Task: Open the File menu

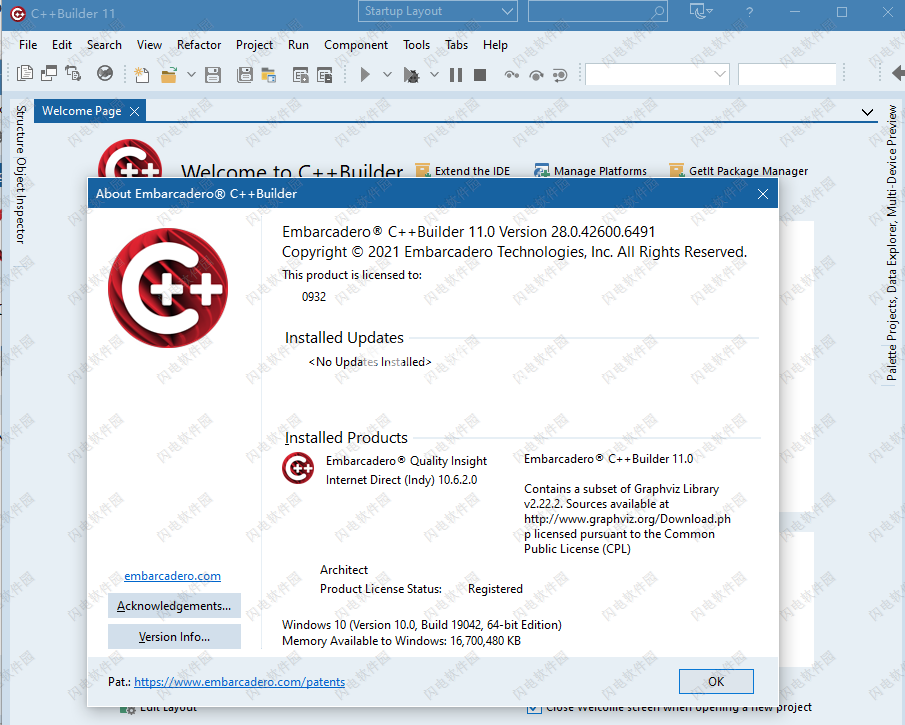Action: point(28,45)
